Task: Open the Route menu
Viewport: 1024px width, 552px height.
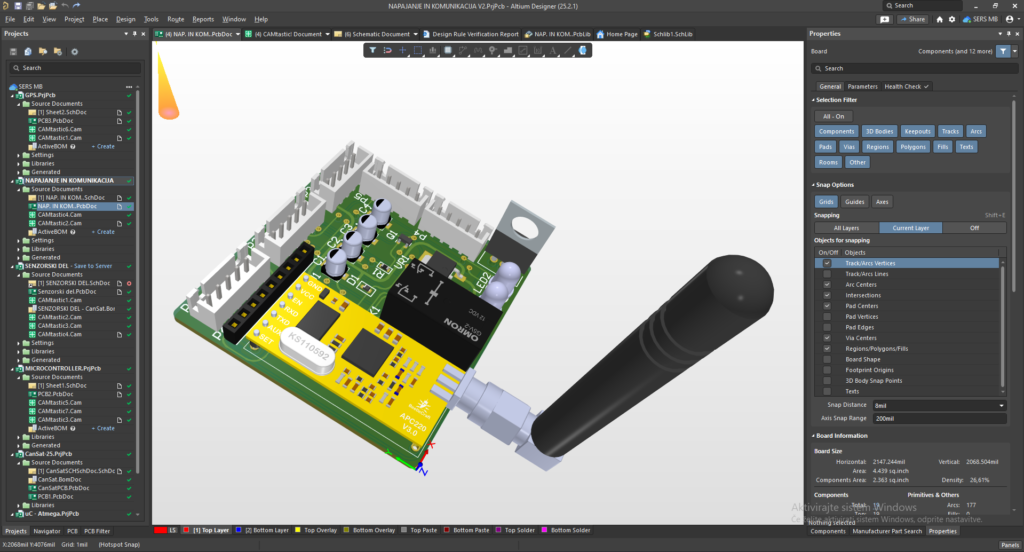Action: (x=176, y=19)
